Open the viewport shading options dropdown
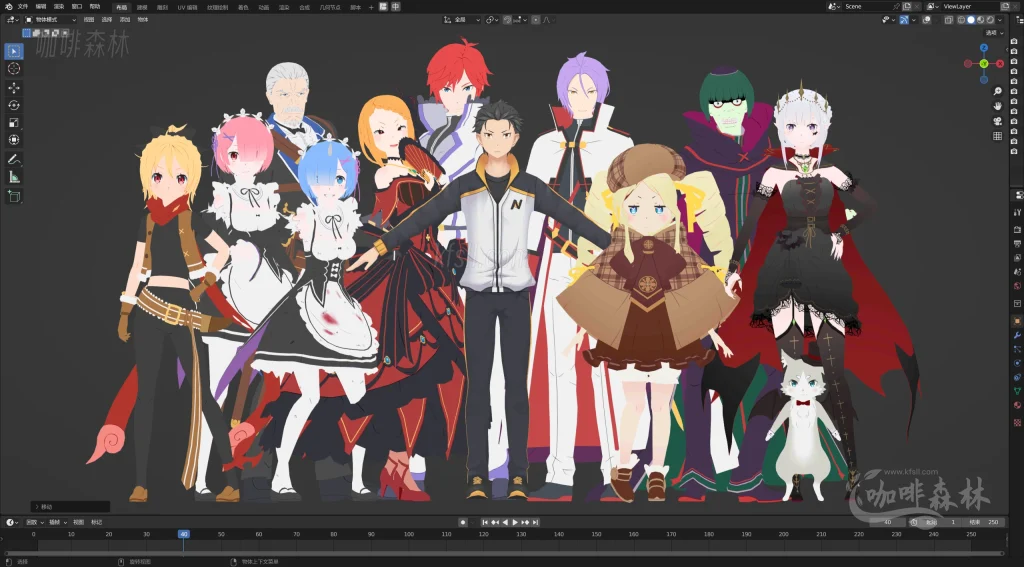This screenshot has height=567, width=1024. pos(1001,20)
